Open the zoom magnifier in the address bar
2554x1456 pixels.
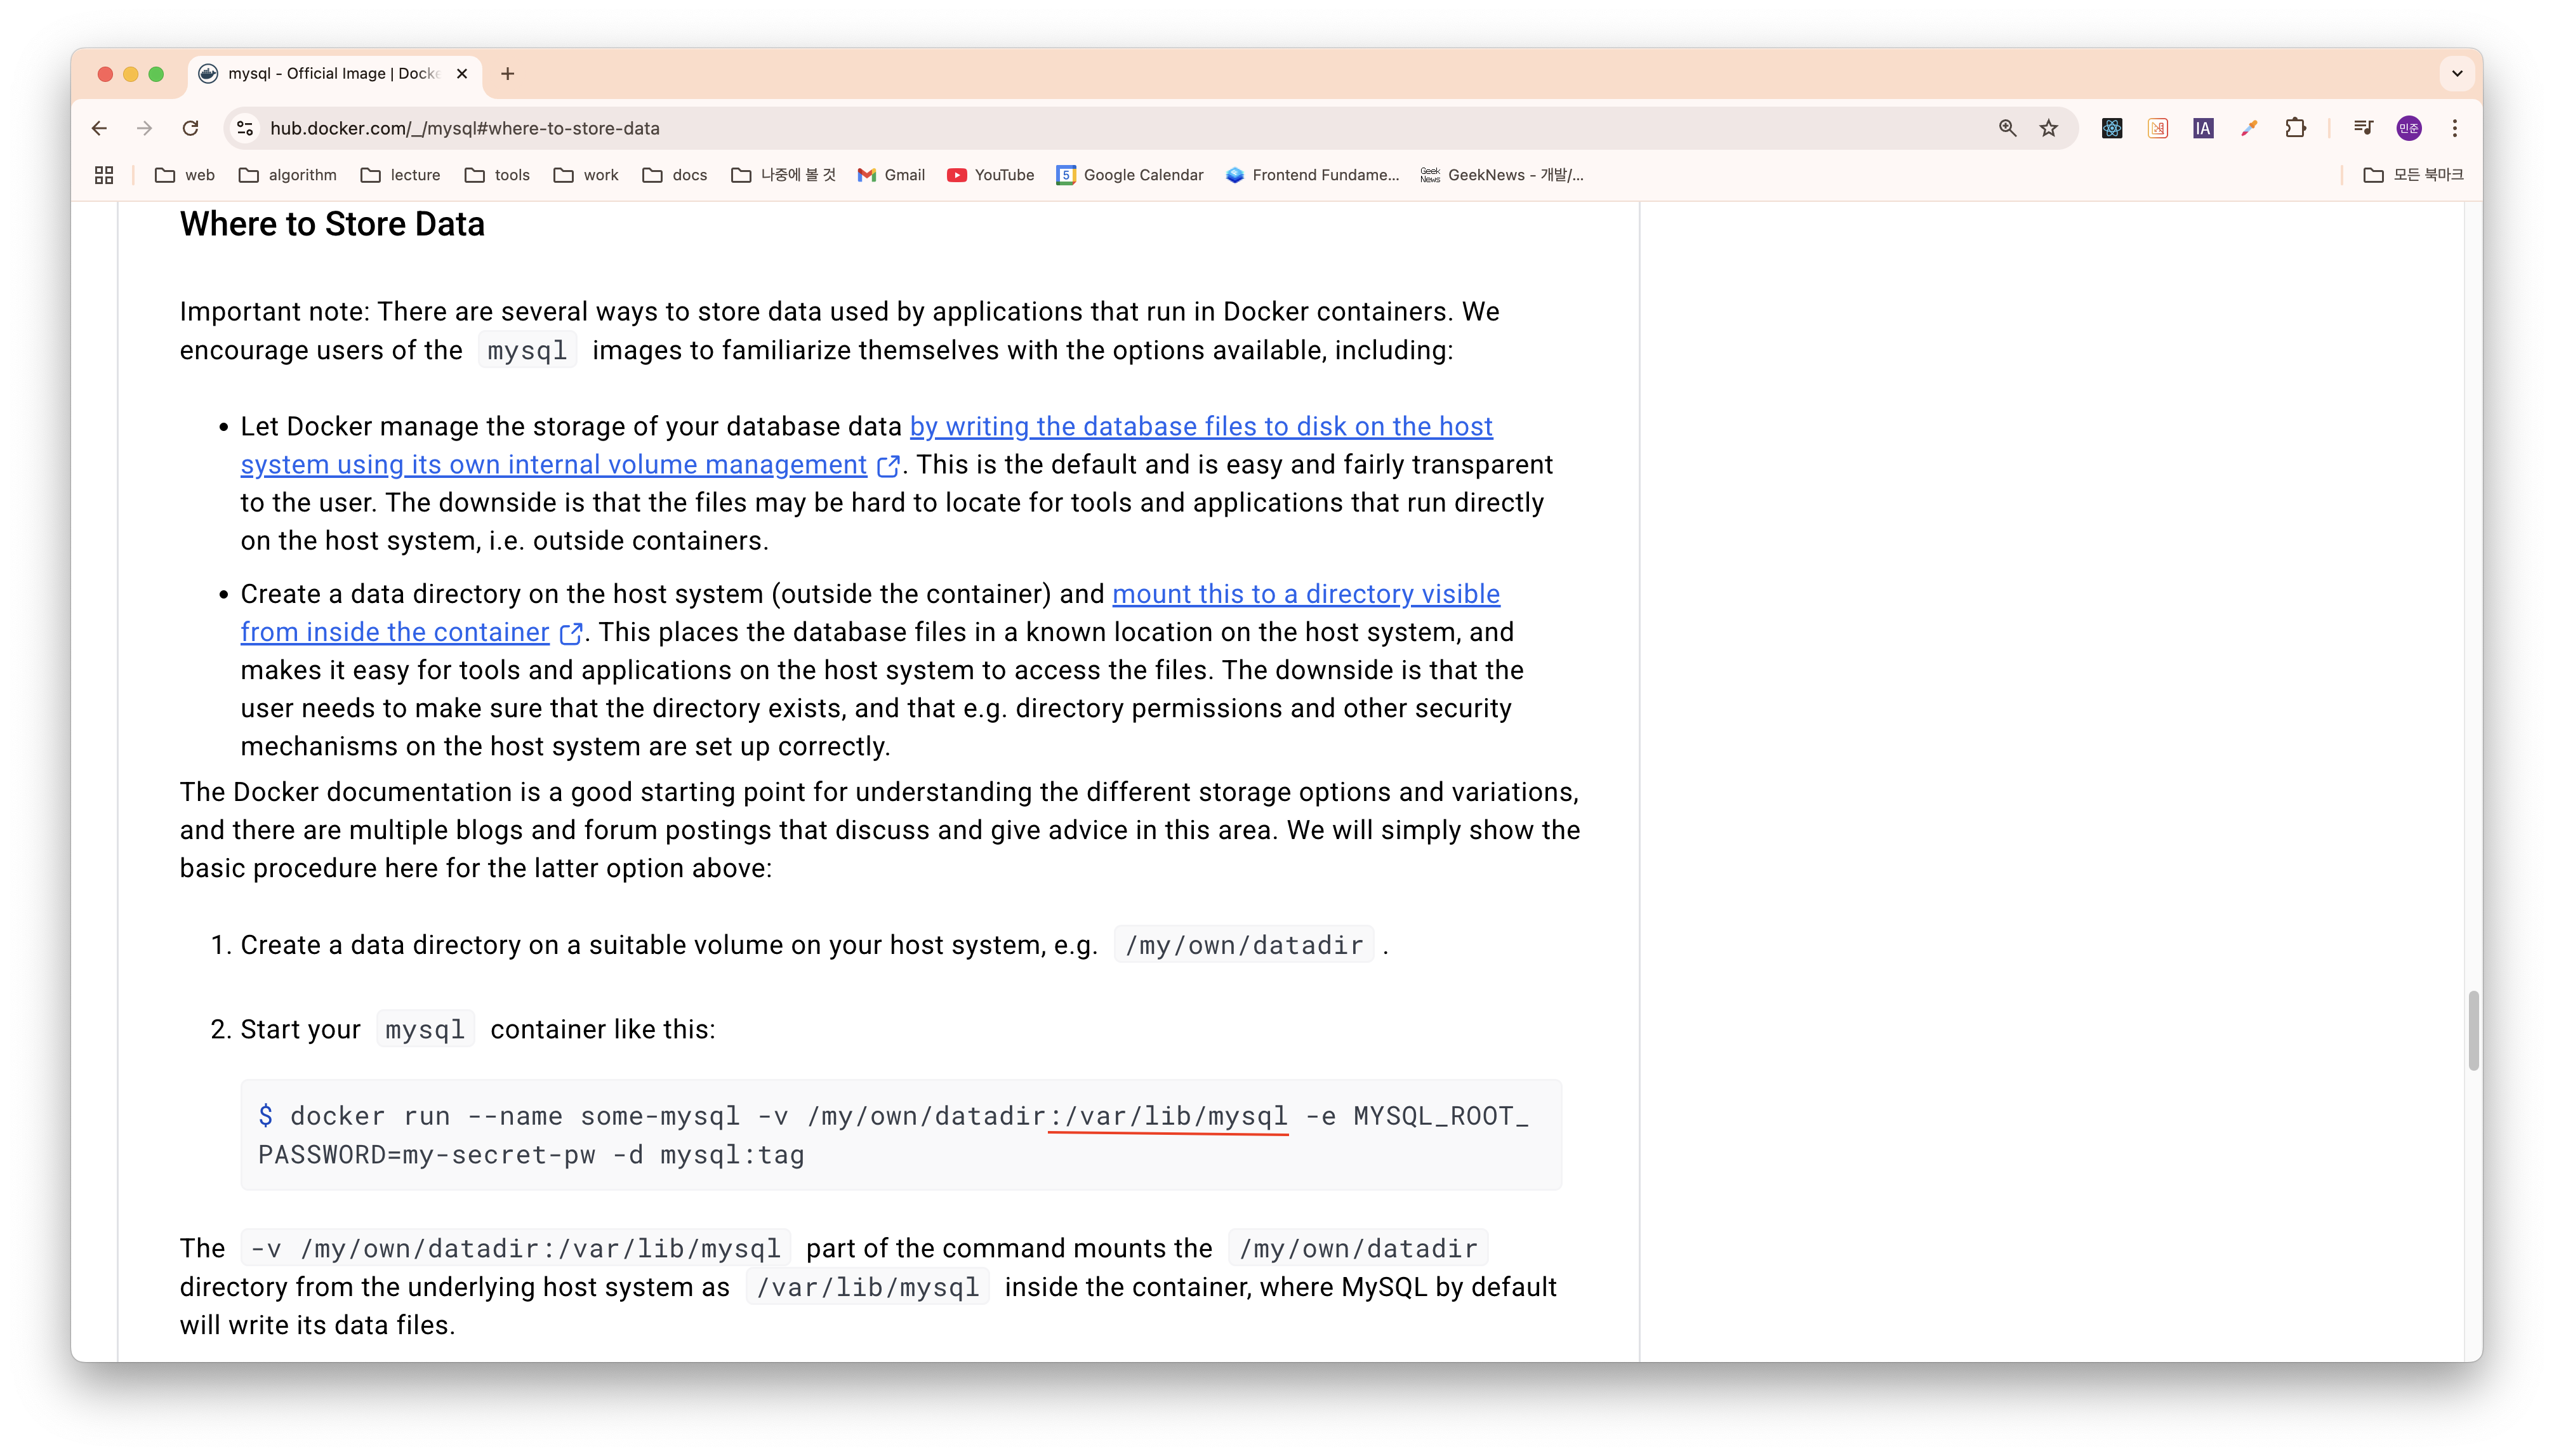tap(2007, 128)
